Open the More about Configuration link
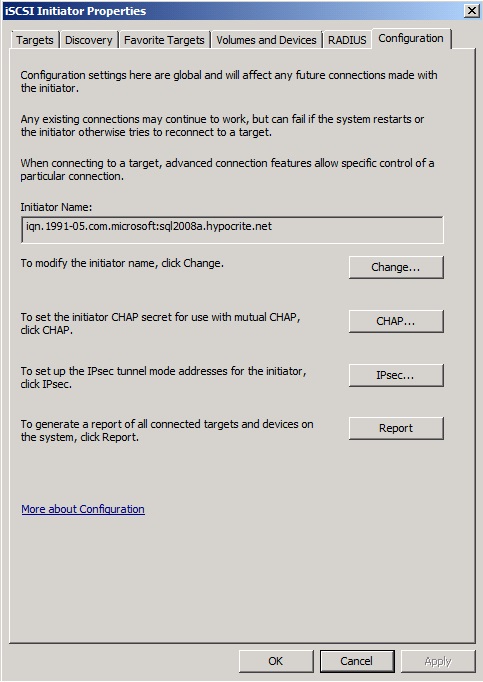483x682 pixels. [83, 509]
